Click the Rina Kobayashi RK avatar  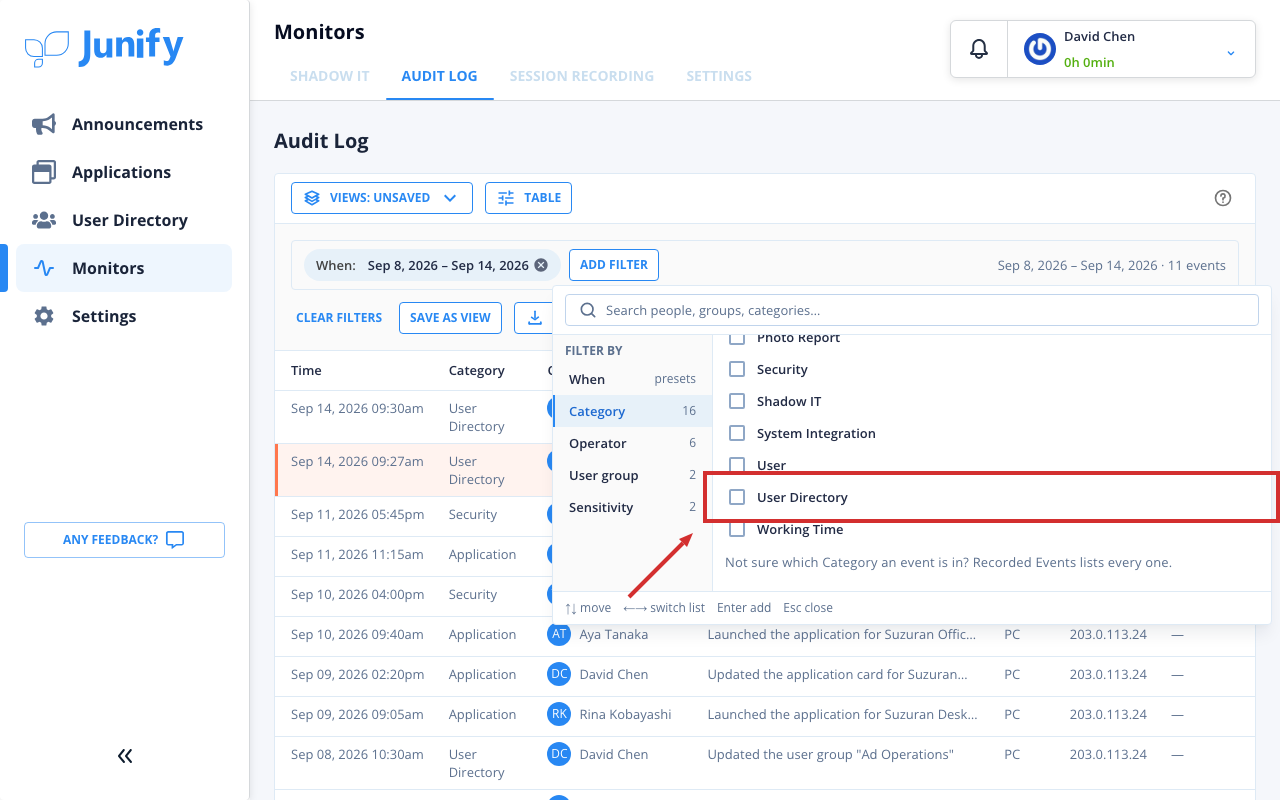click(559, 714)
